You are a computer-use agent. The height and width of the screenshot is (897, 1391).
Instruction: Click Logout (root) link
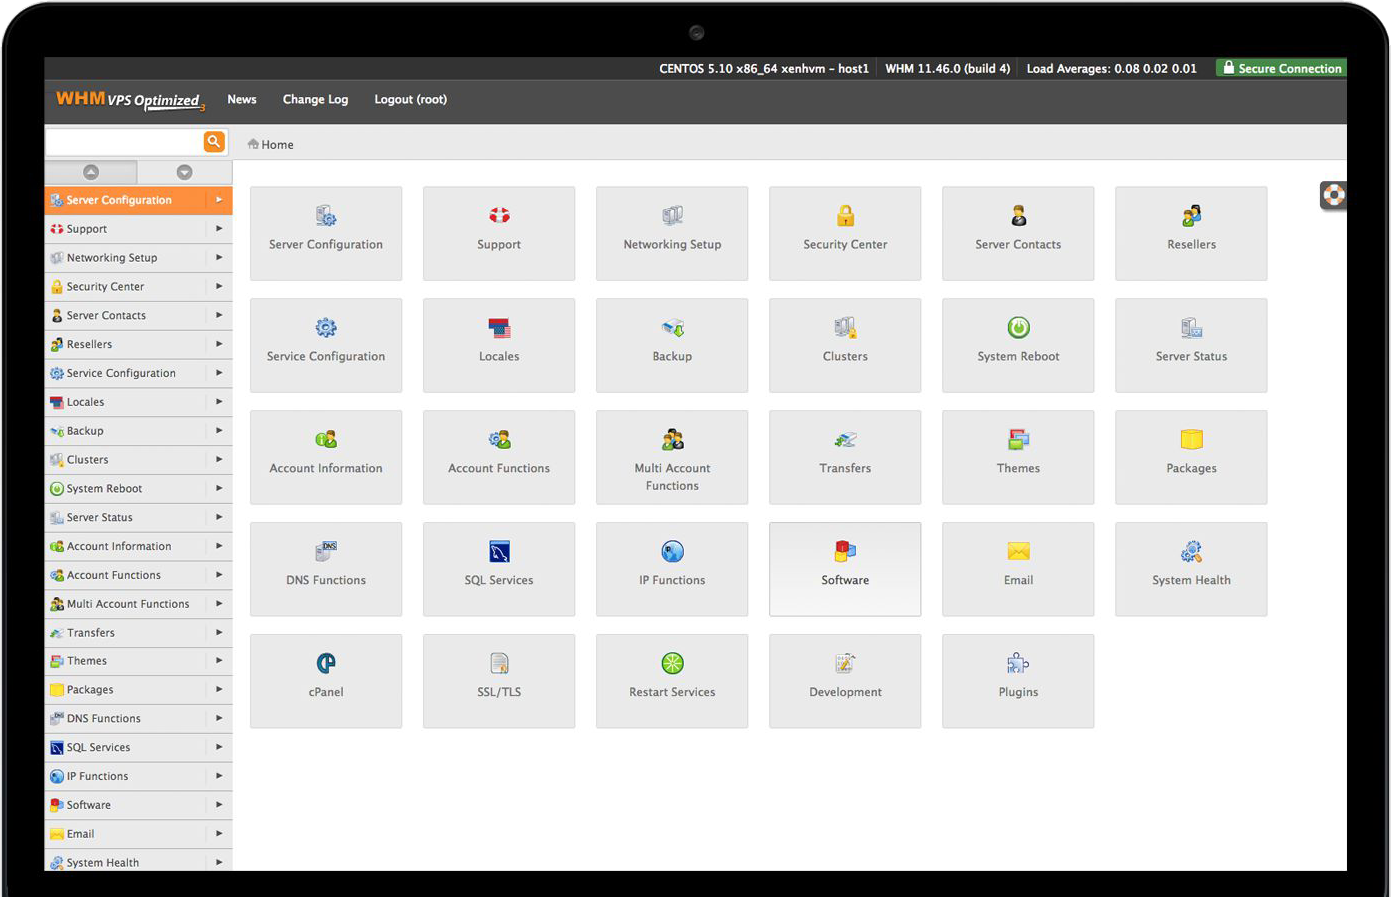(410, 100)
